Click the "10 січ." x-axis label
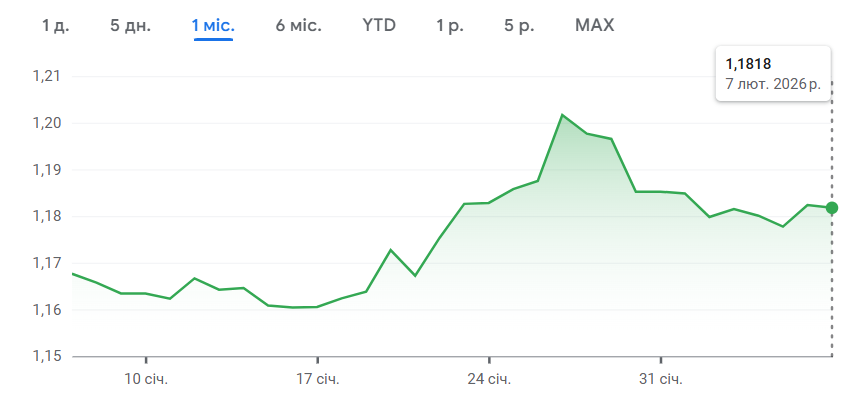 point(145,379)
